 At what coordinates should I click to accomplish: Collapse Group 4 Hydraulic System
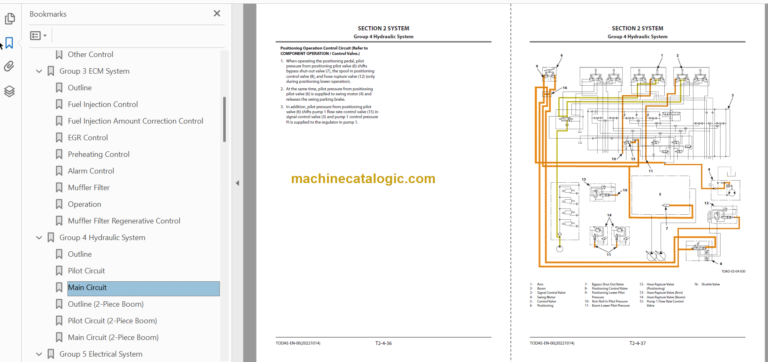click(x=39, y=238)
